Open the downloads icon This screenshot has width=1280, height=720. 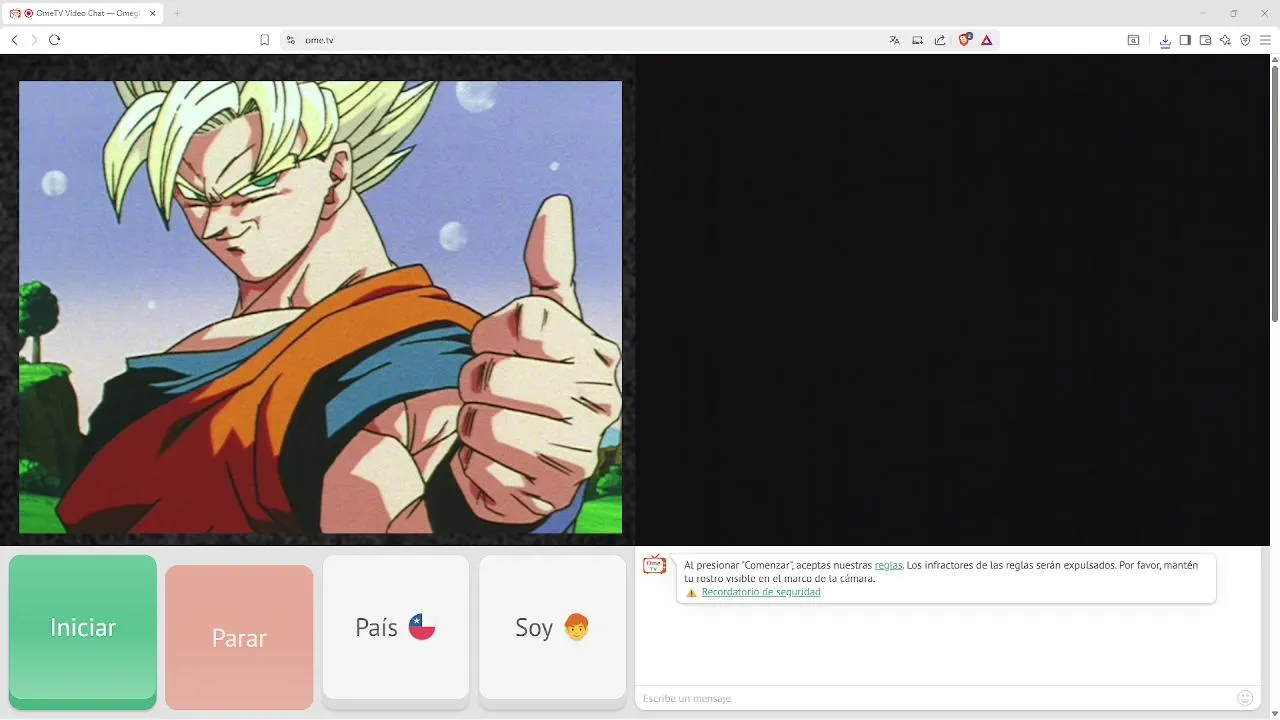coord(1165,40)
